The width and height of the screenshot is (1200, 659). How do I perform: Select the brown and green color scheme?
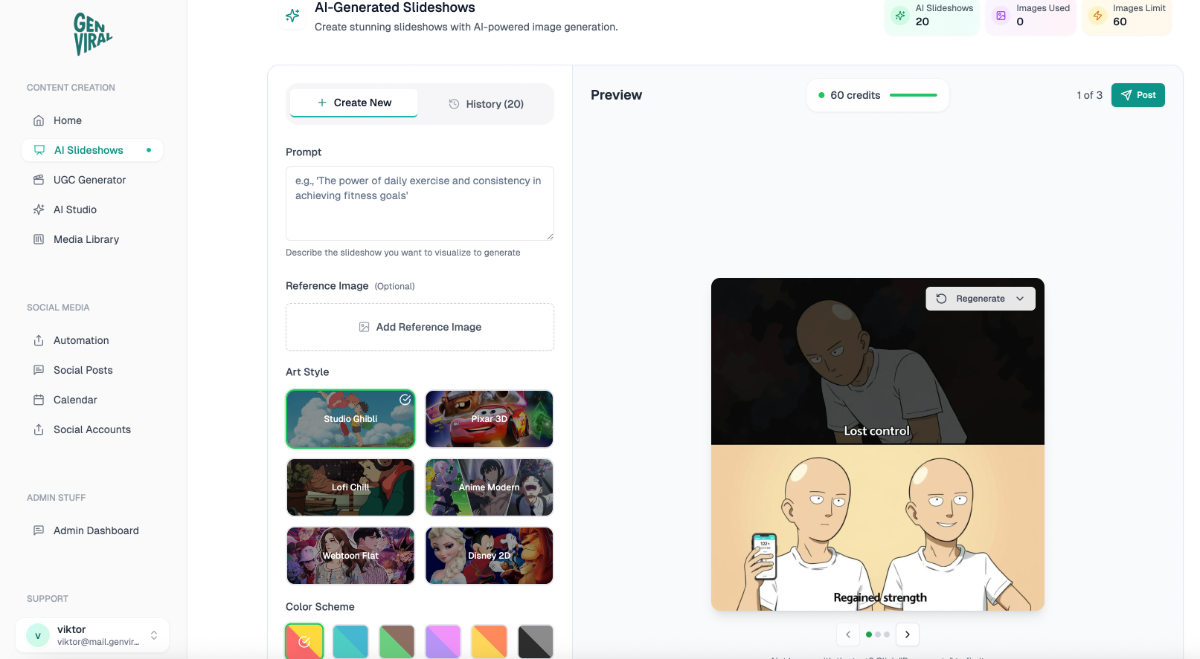(397, 642)
